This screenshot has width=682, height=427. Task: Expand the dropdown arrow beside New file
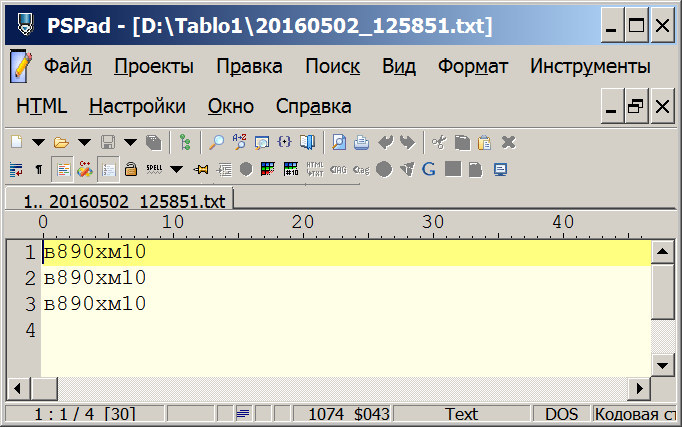tap(38, 142)
